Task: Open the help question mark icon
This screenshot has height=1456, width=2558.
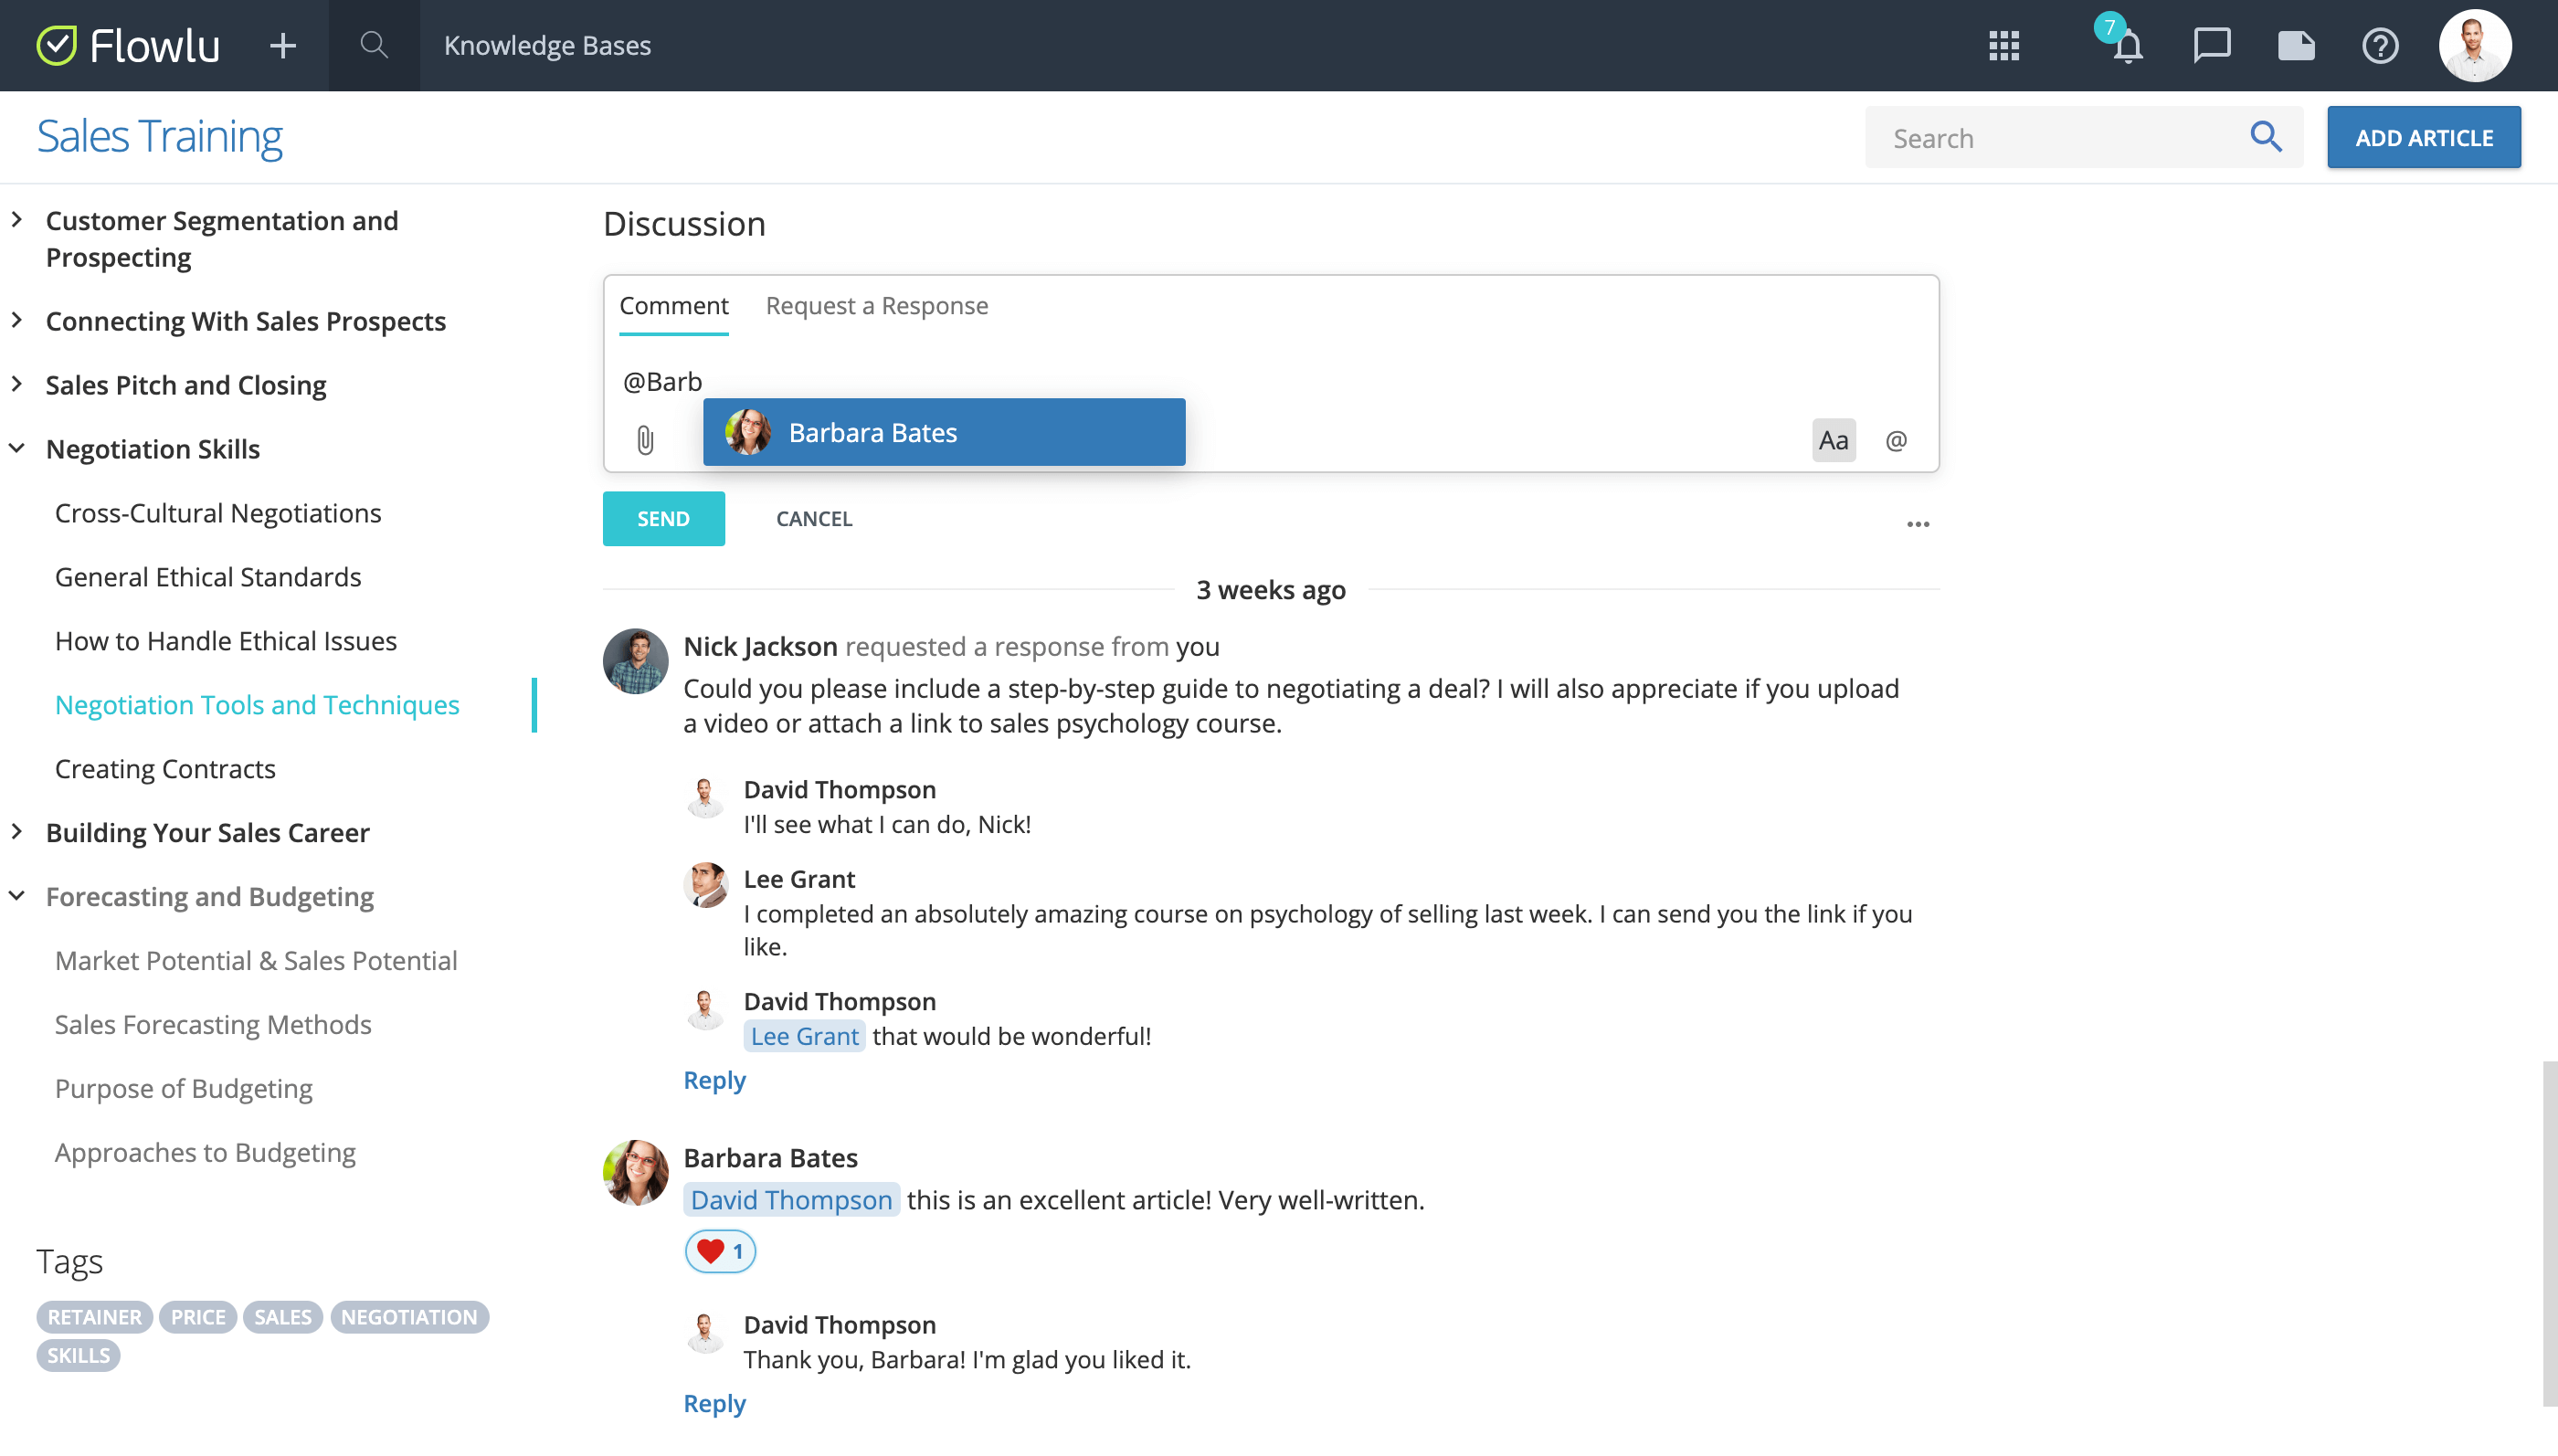Action: [x=2381, y=45]
